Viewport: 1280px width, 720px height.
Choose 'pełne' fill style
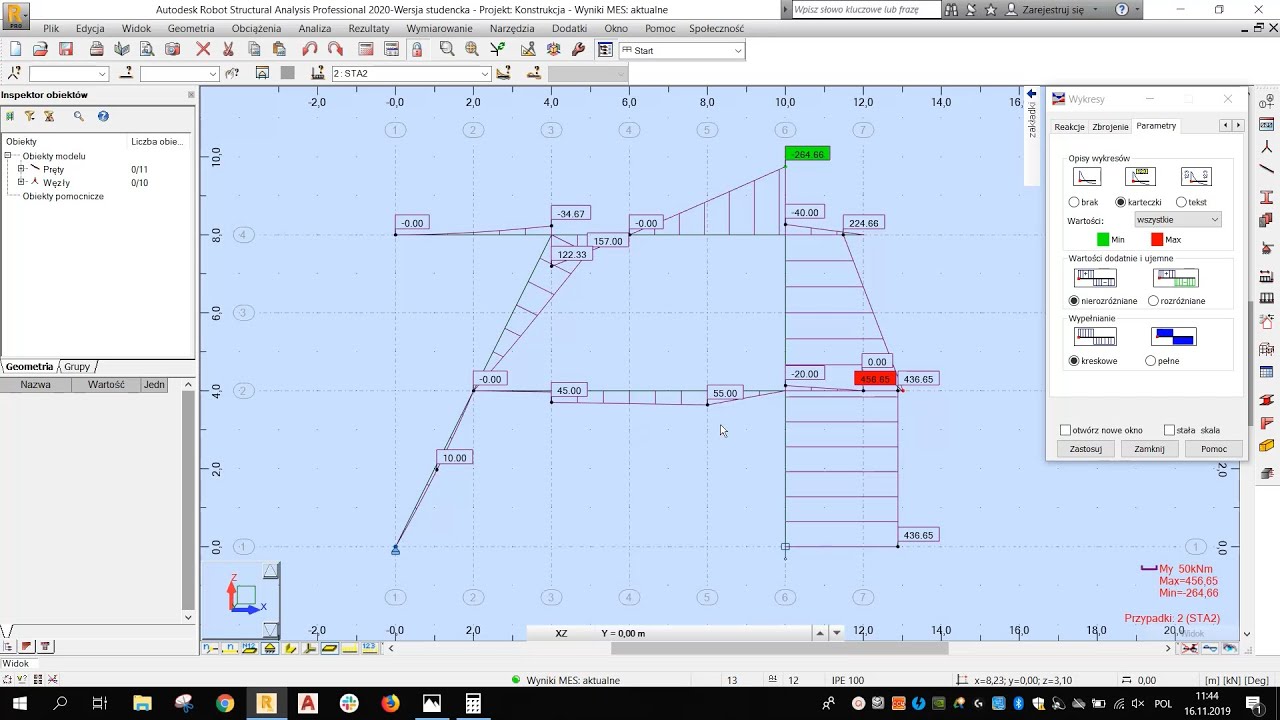(x=1162, y=361)
